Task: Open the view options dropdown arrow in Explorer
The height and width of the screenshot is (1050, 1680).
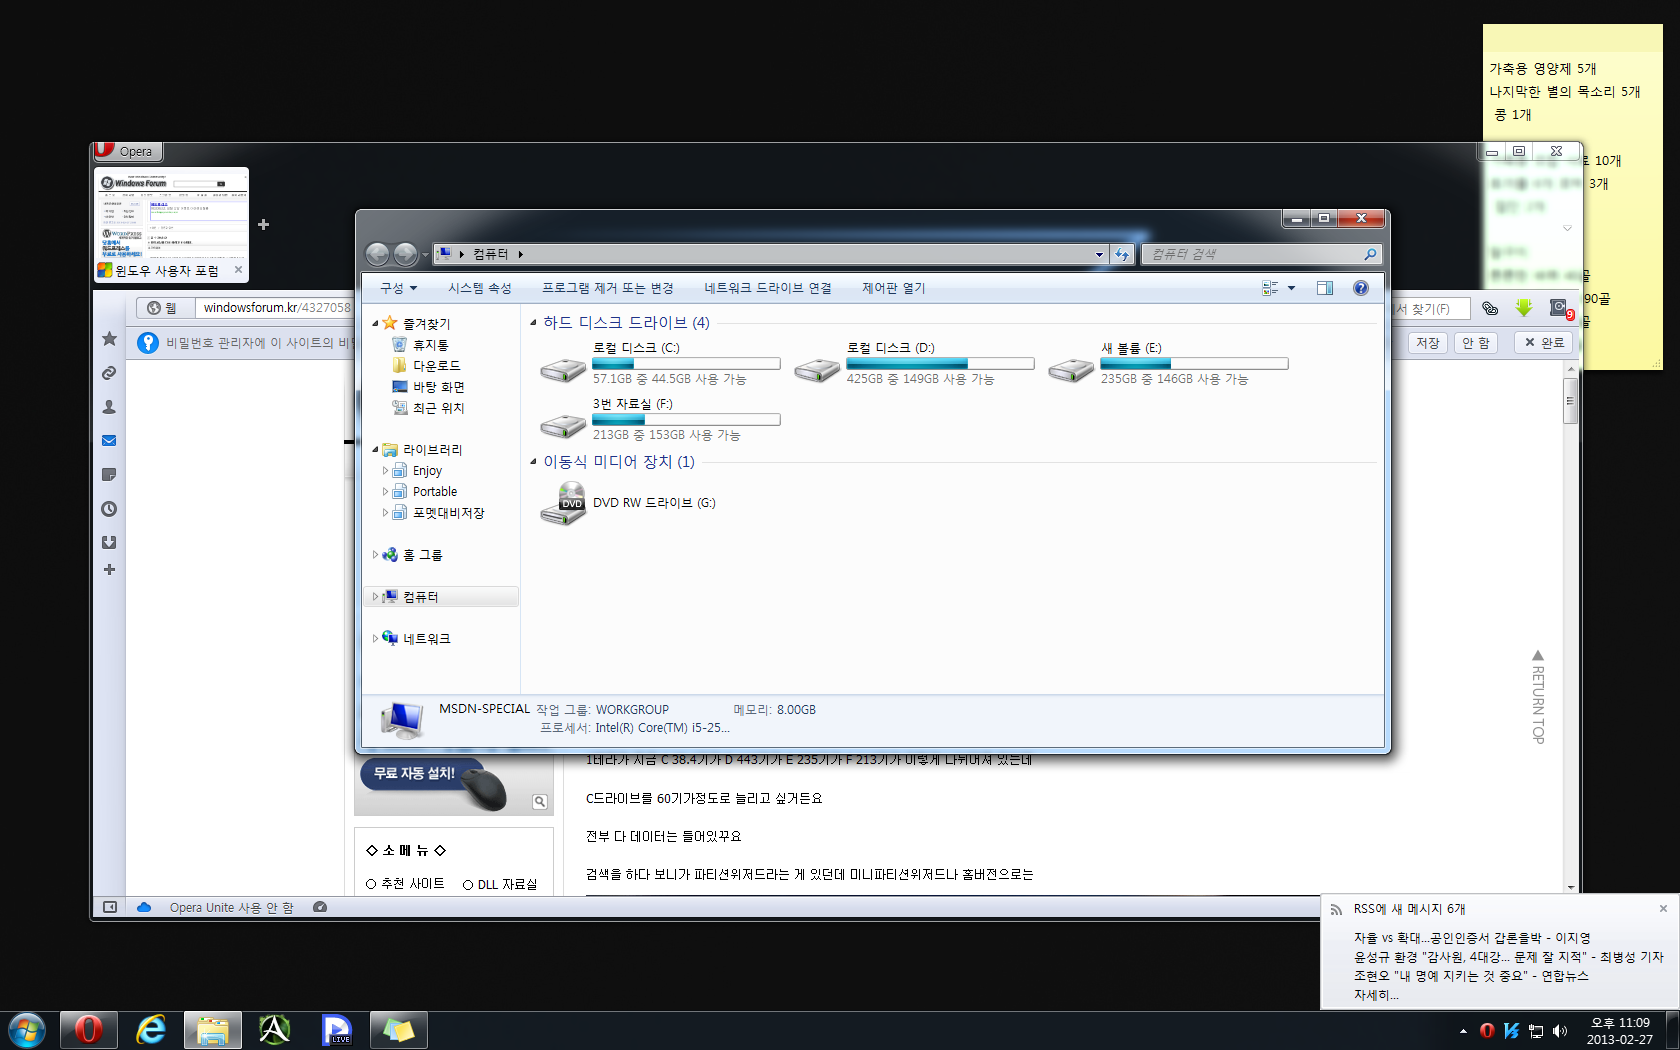Action: click(1291, 288)
